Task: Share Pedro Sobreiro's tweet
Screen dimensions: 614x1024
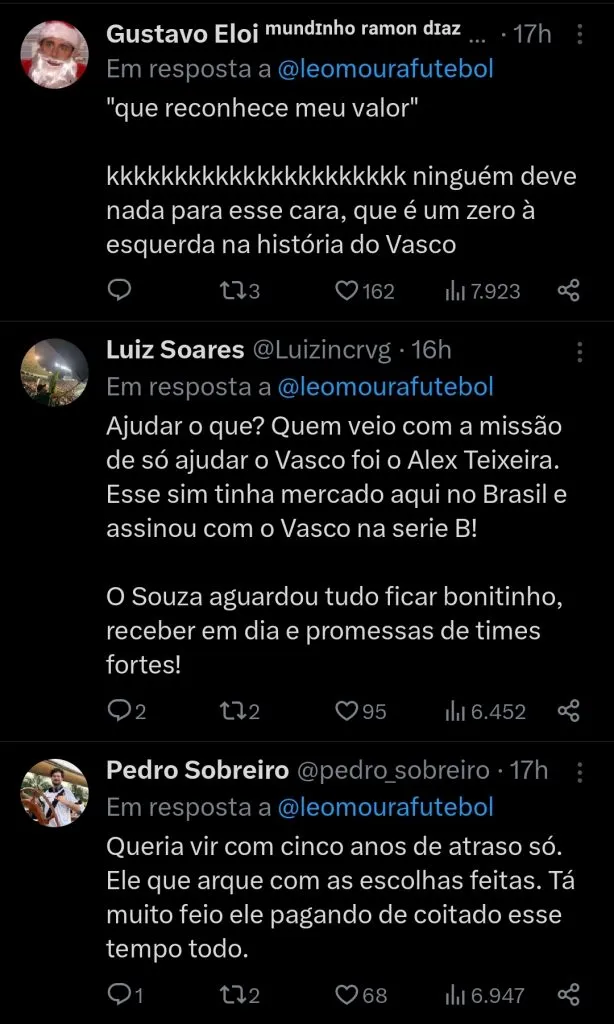Action: click(568, 994)
